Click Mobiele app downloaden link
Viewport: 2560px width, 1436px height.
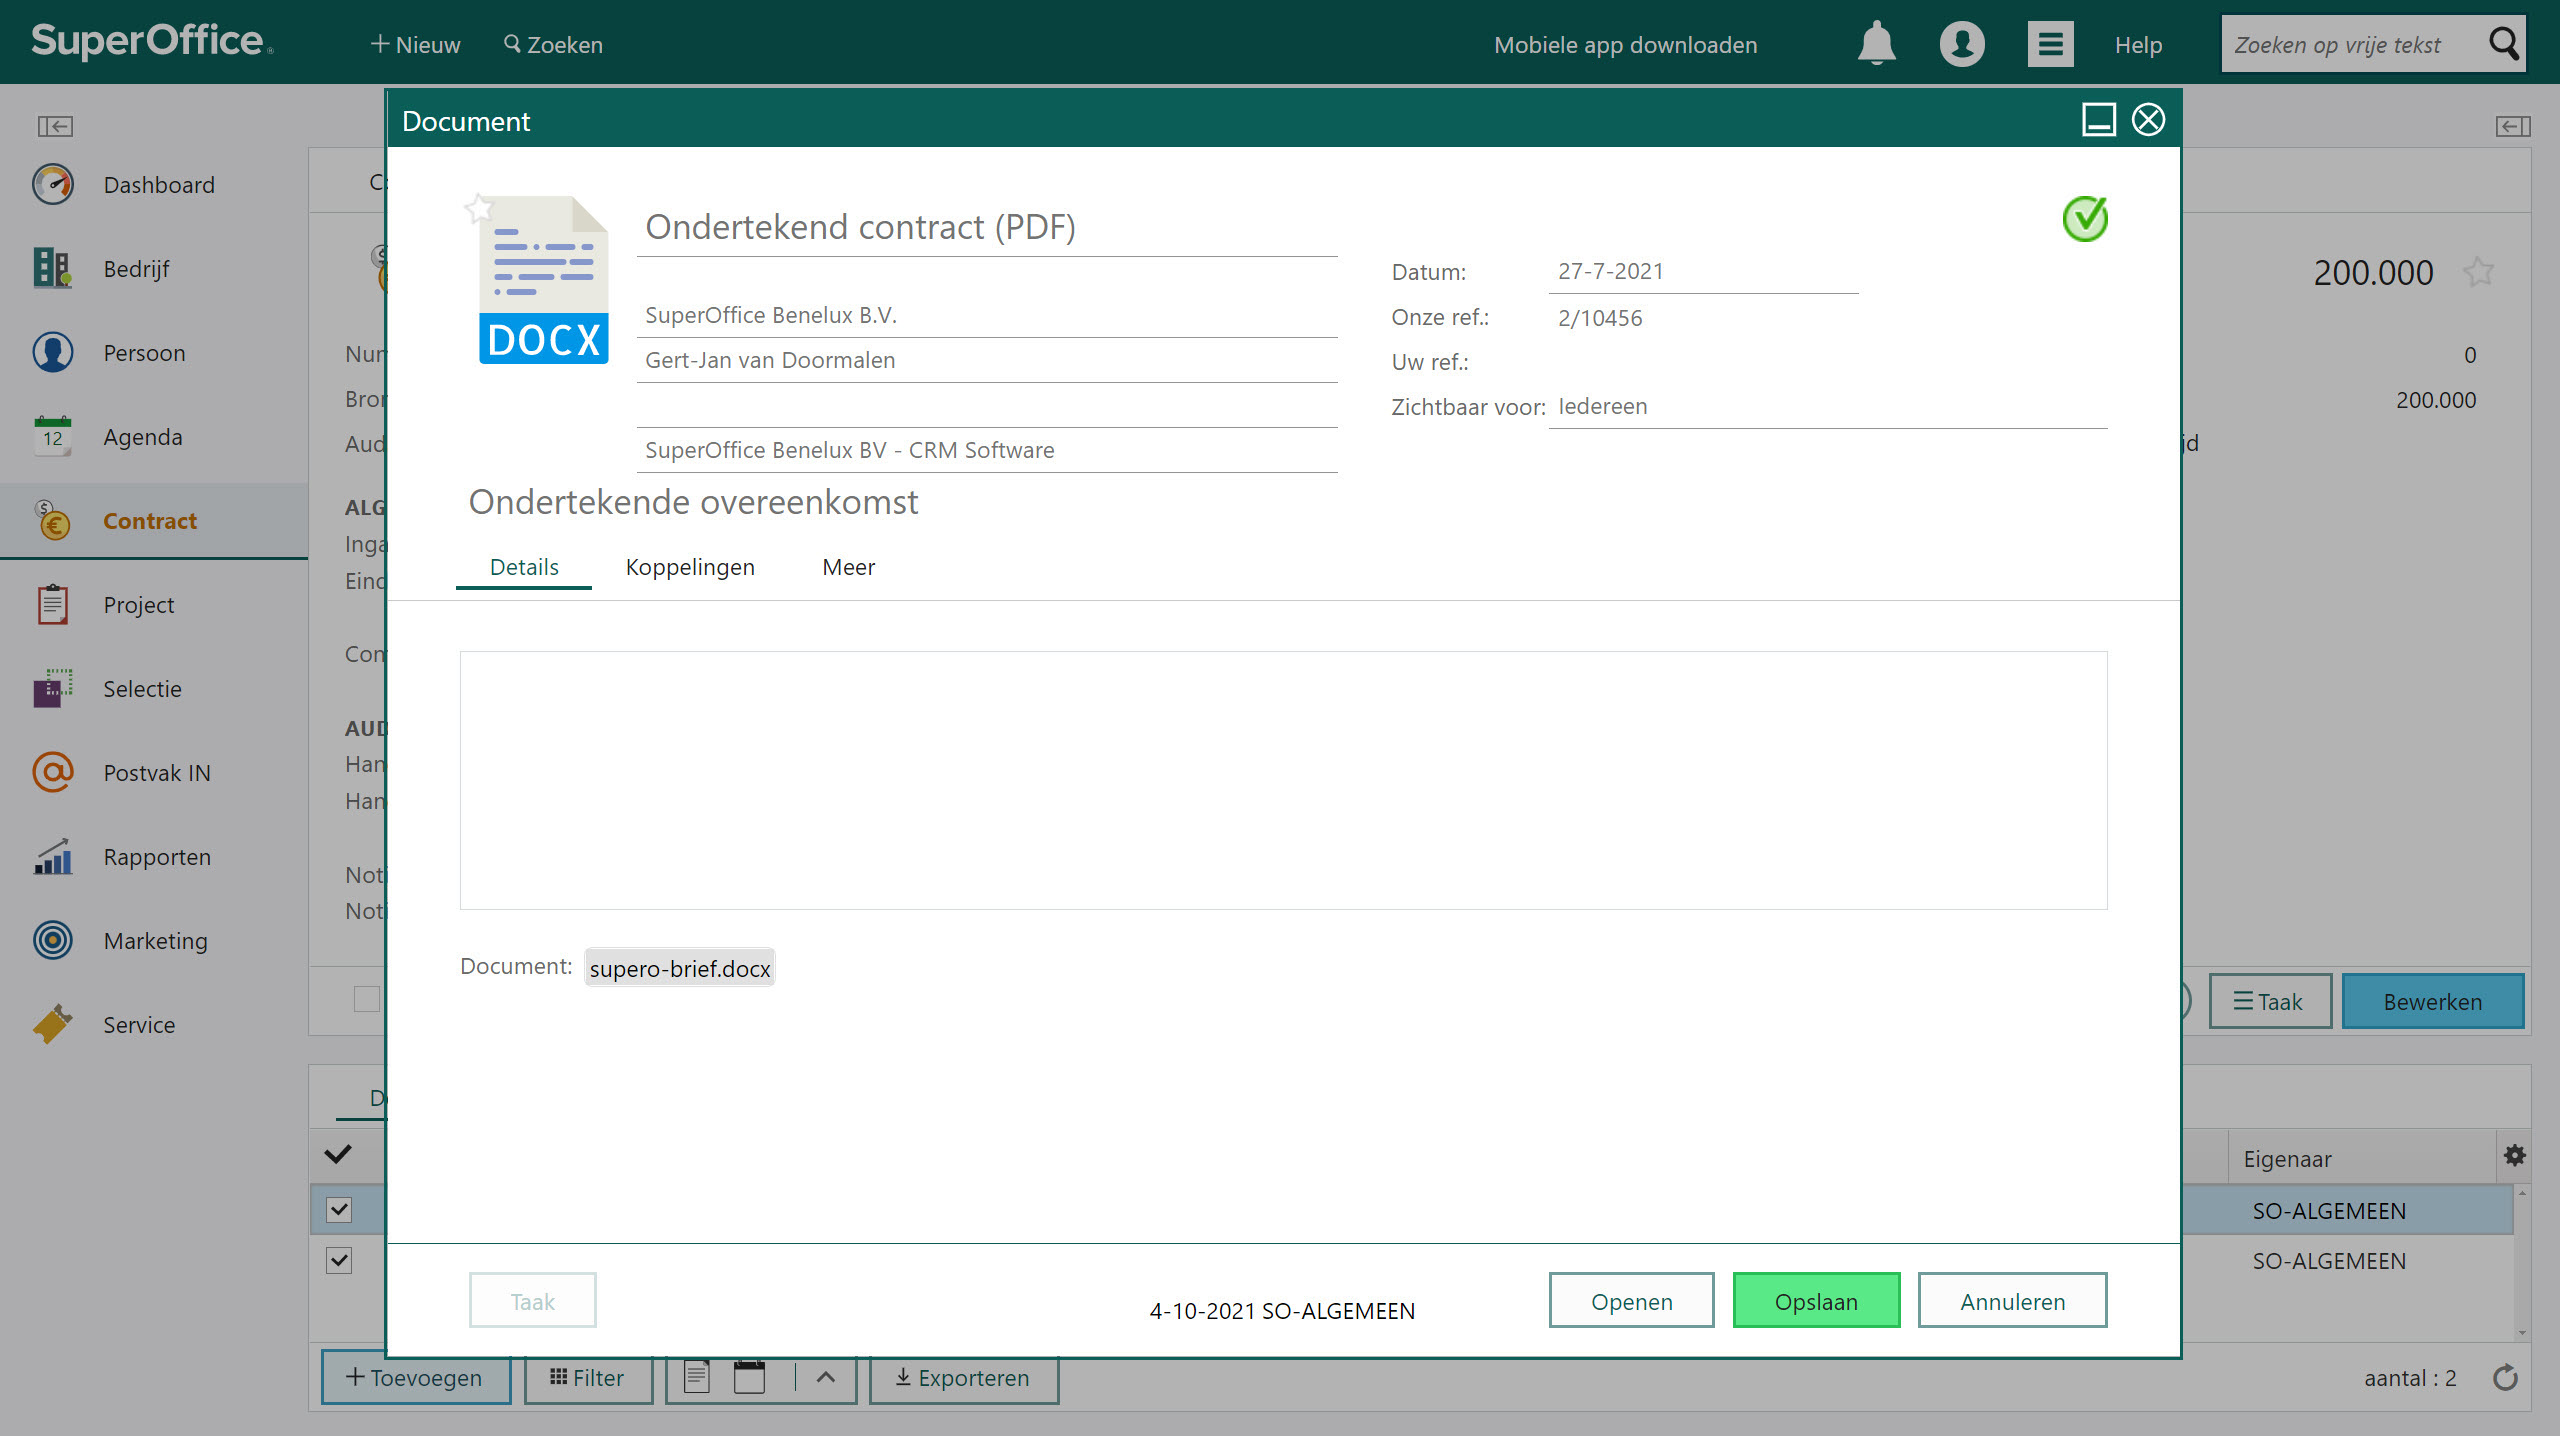coord(1625,45)
